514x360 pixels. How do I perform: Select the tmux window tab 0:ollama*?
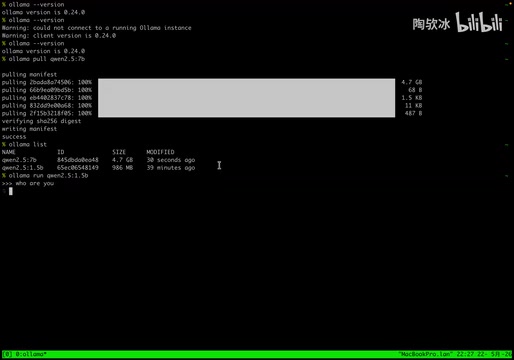pos(31,354)
